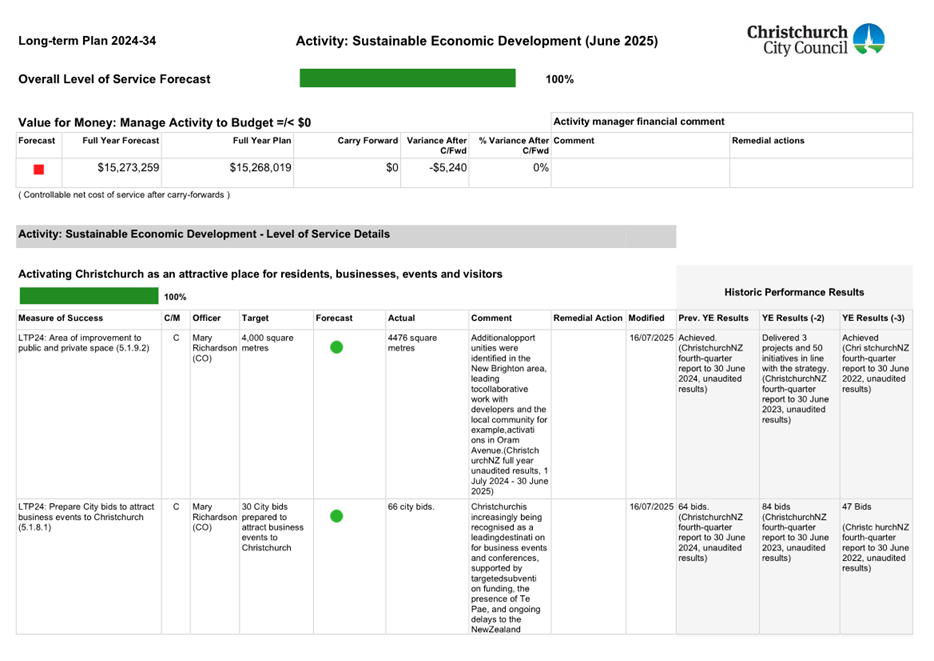The image size is (934, 661).
Task: Select the Overall Level of Service Forecast indicator
Action: (x=407, y=78)
